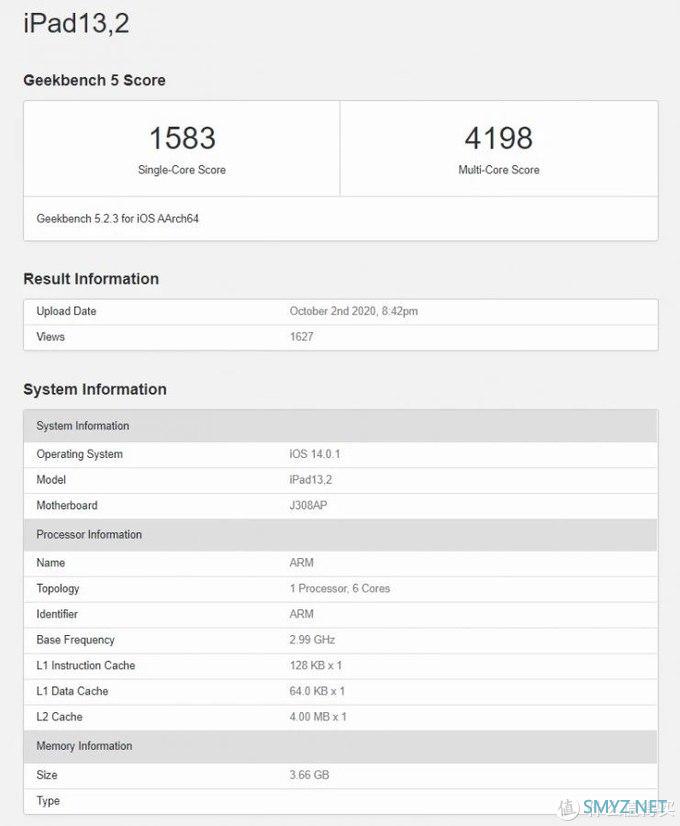The width and height of the screenshot is (680, 826).
Task: Select the 2.99 GHz value
Action: [x=312, y=640]
